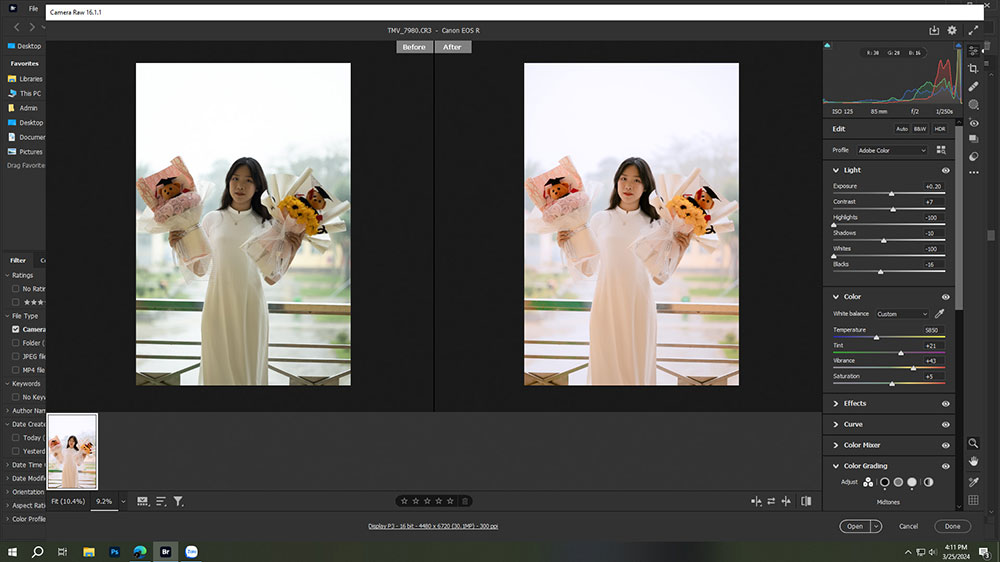
Task: Convert image with B&W button
Action: click(920, 129)
